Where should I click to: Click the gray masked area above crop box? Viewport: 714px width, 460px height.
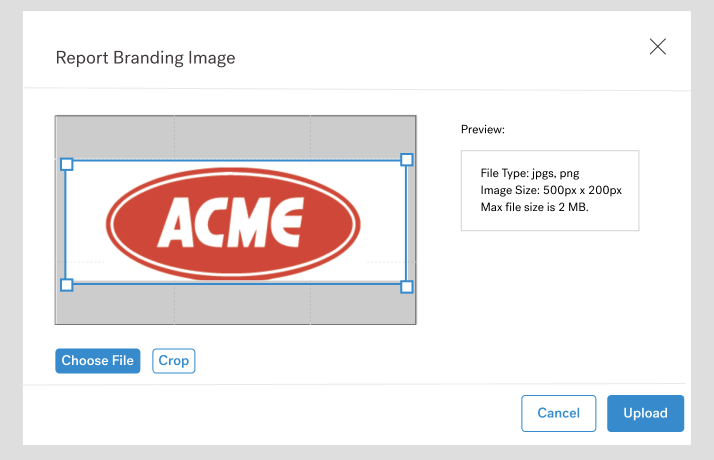coord(235,136)
